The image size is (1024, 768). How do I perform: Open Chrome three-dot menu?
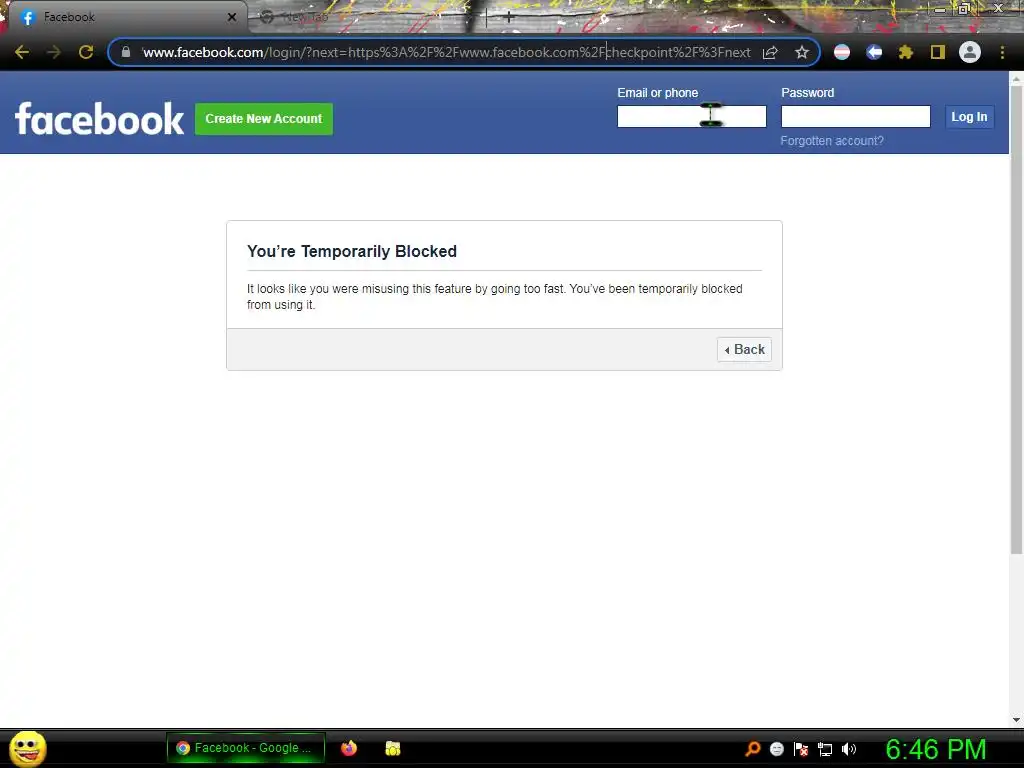click(x=1002, y=52)
